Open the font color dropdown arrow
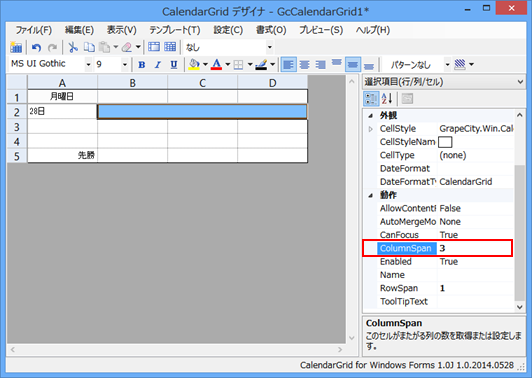Image resolution: width=532 pixels, height=378 pixels. click(228, 64)
